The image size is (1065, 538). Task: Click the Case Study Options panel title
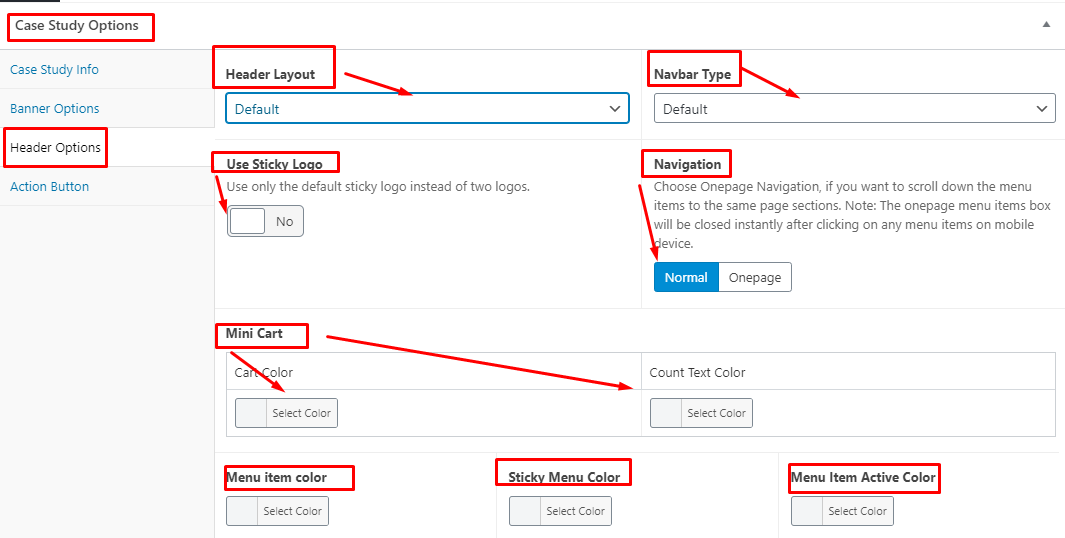point(77,25)
